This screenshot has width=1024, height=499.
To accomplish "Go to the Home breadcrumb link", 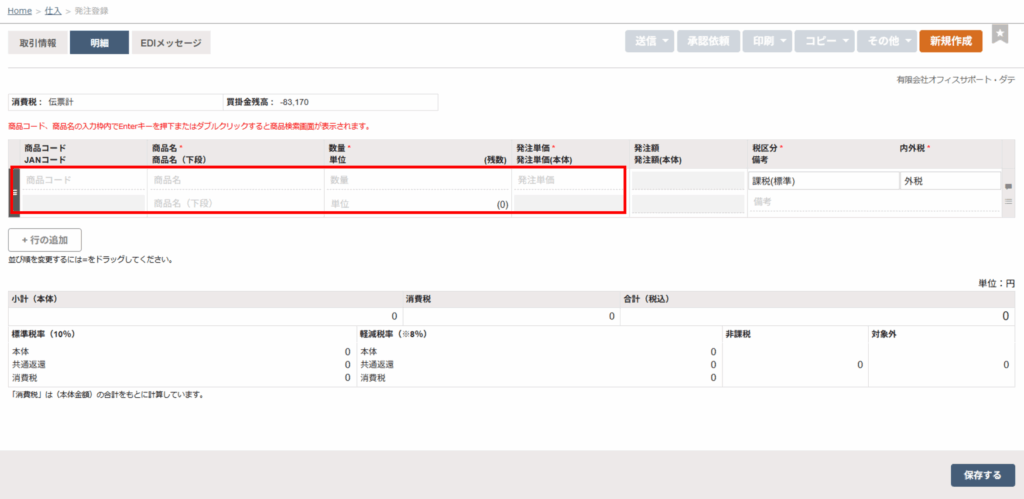I will pos(19,10).
